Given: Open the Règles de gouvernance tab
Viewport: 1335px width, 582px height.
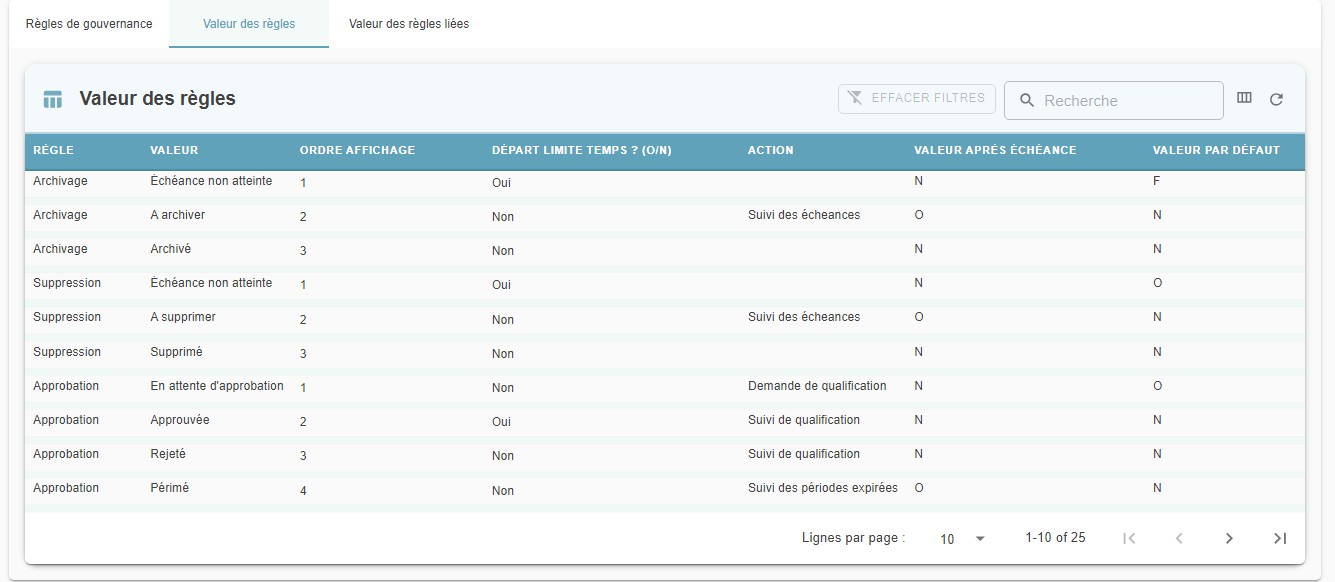Looking at the screenshot, I should [89, 23].
